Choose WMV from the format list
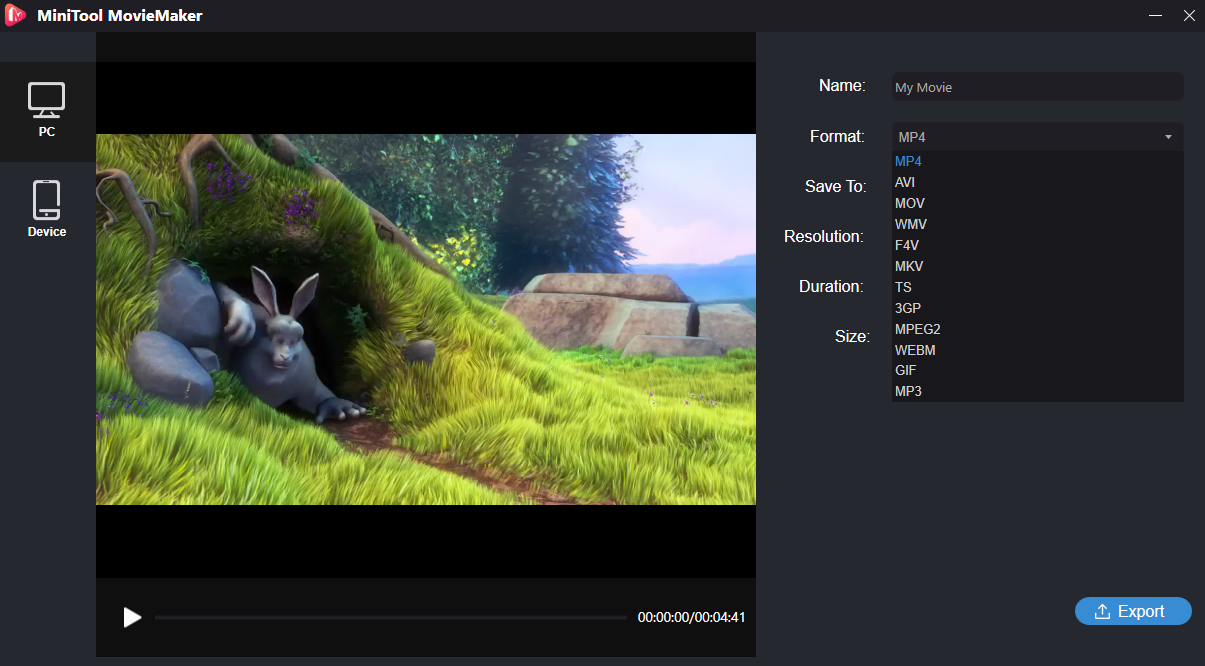Screen dimensions: 1205x666 tap(1037, 224)
